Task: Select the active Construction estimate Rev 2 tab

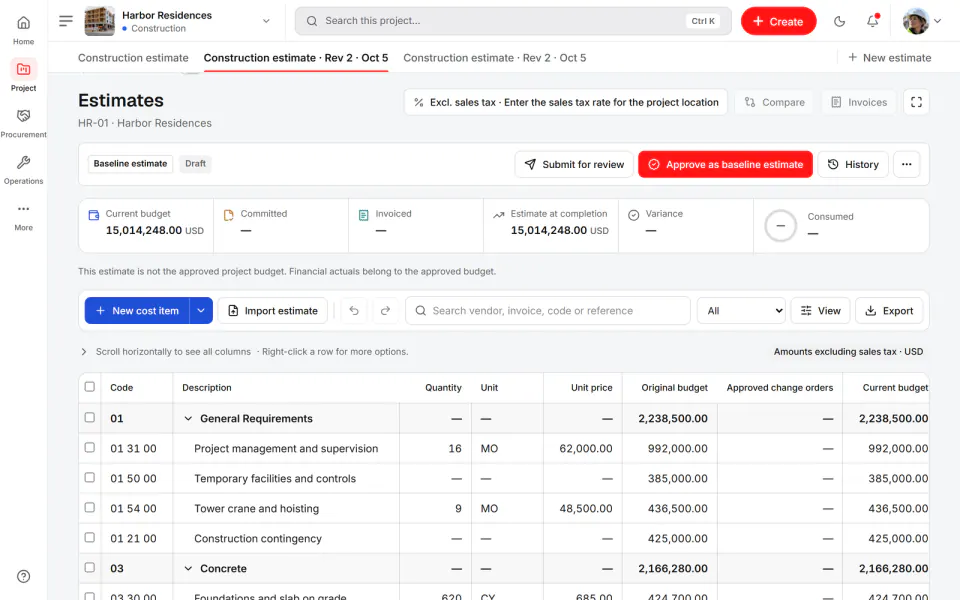Action: pos(296,58)
